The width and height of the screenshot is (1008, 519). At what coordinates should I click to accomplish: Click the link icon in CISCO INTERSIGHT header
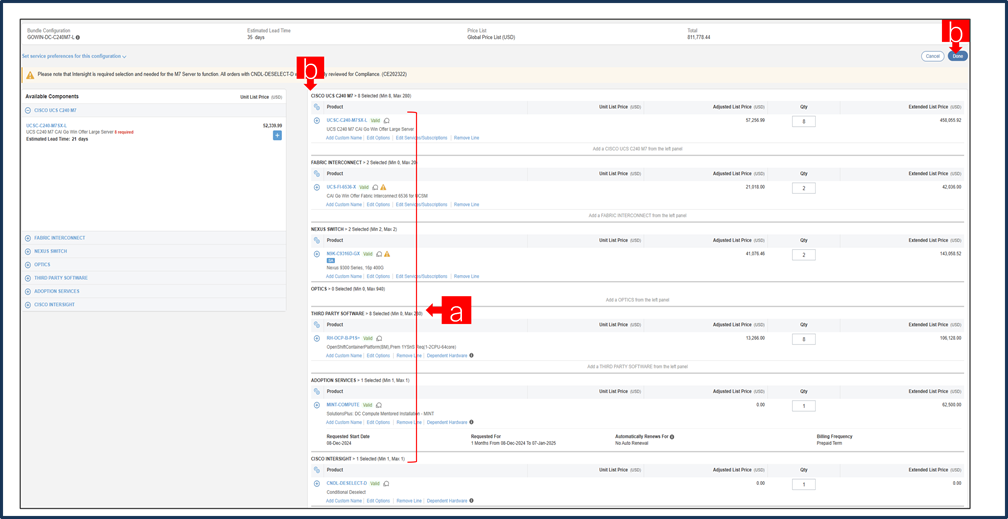[317, 469]
